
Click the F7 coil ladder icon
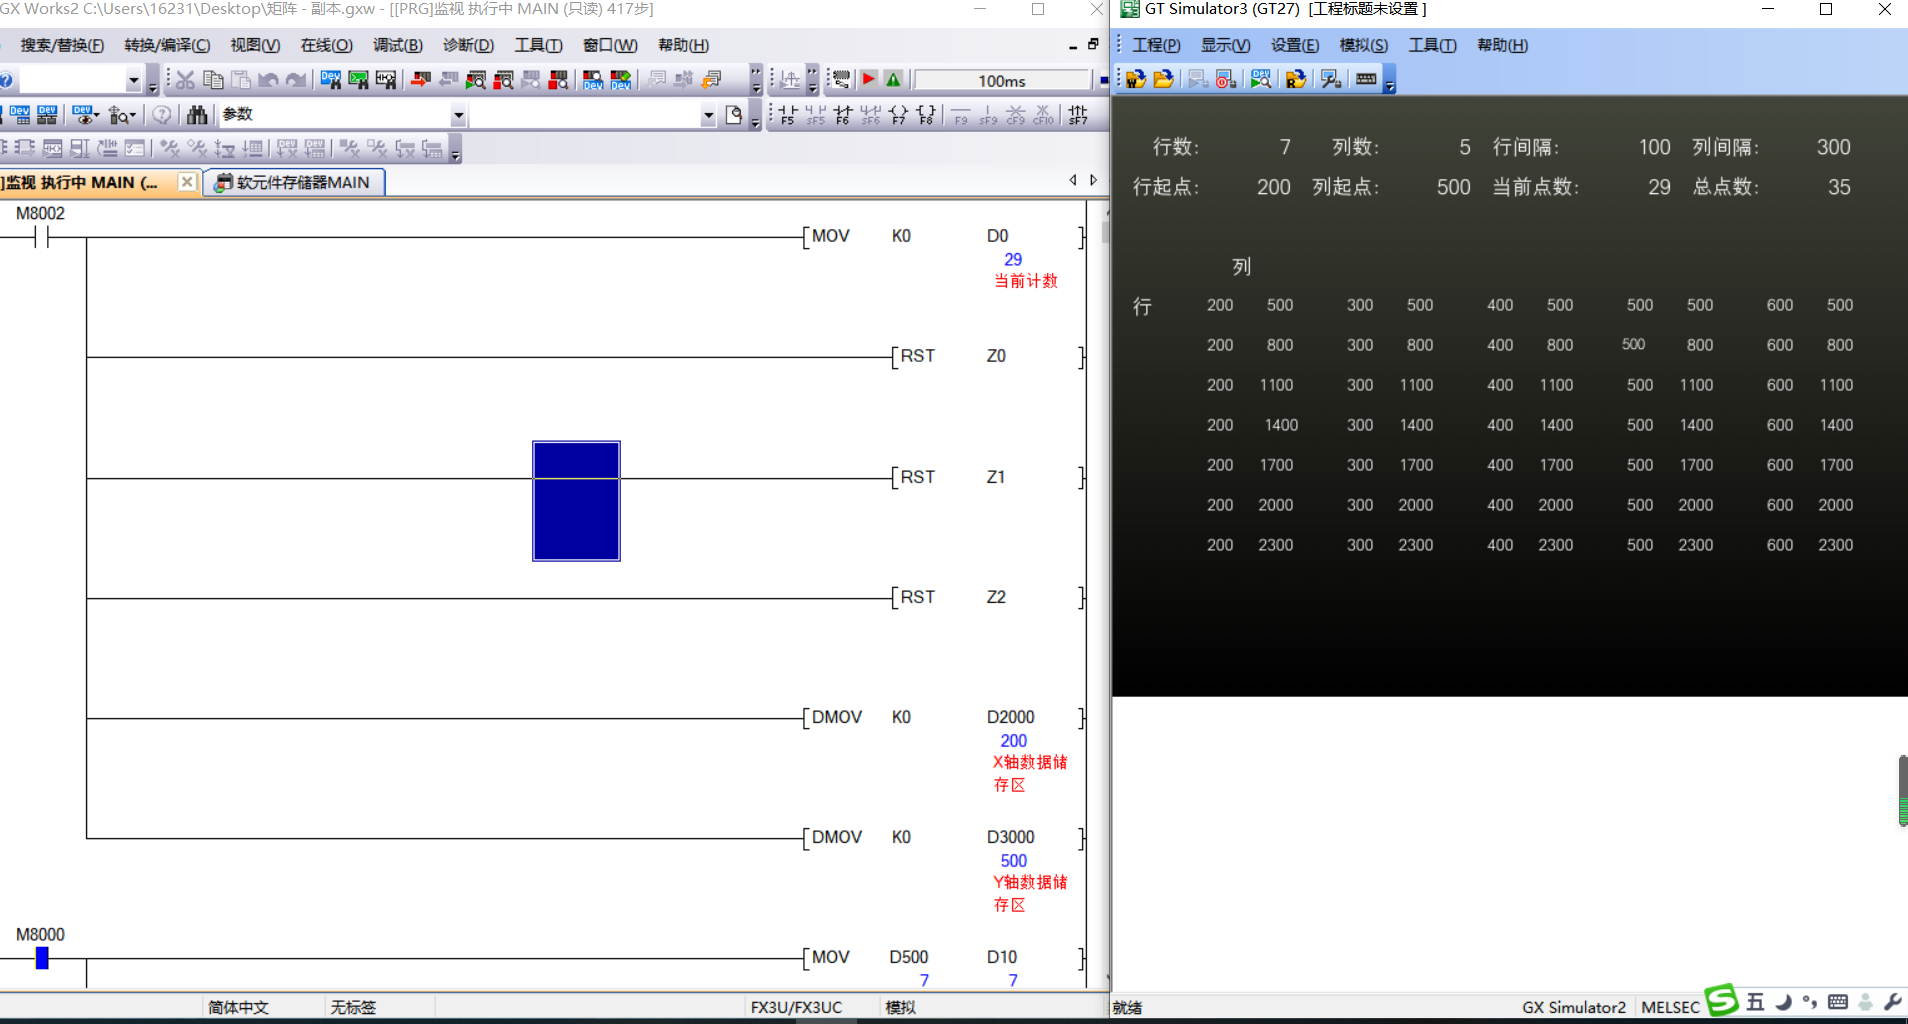[898, 115]
